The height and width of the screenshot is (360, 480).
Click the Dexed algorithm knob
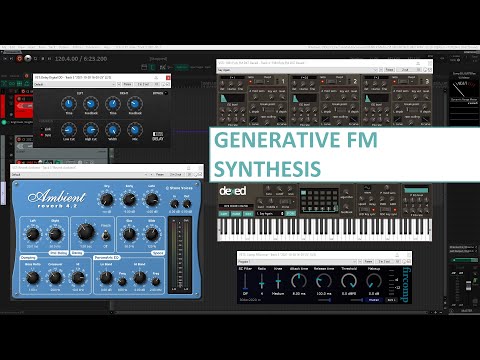[346, 192]
